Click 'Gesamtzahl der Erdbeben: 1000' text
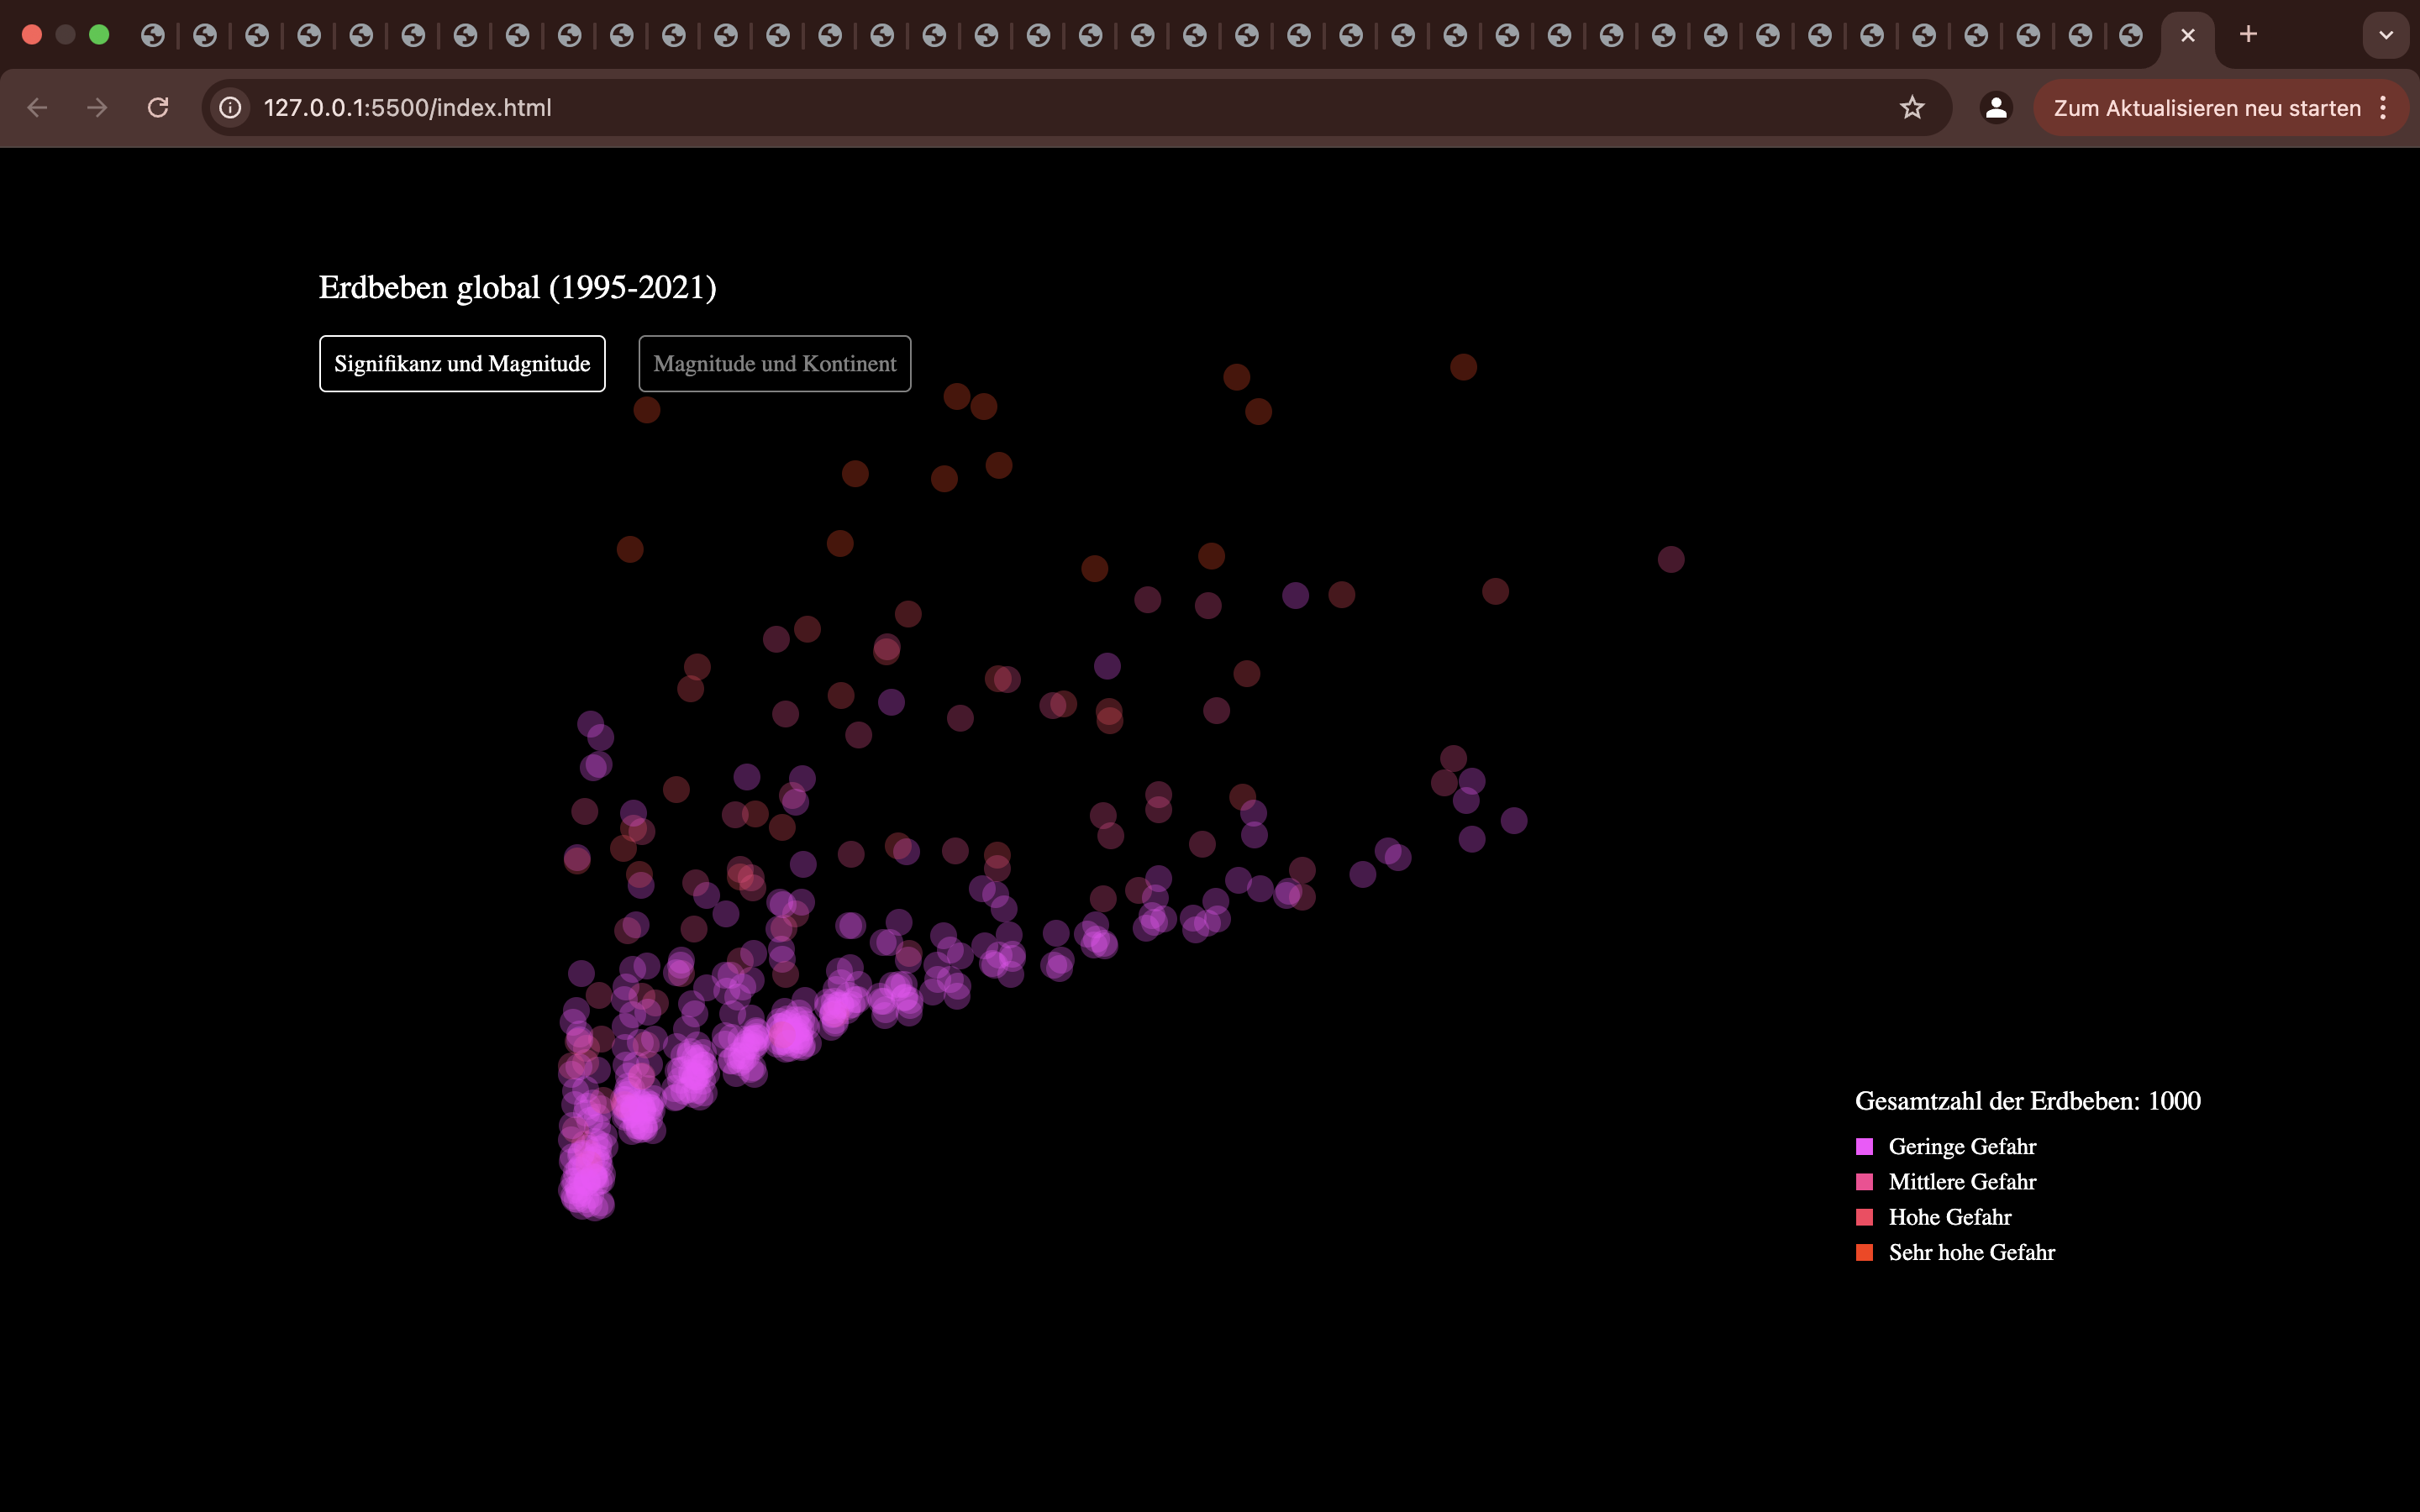Image resolution: width=2420 pixels, height=1512 pixels. click(x=2027, y=1101)
